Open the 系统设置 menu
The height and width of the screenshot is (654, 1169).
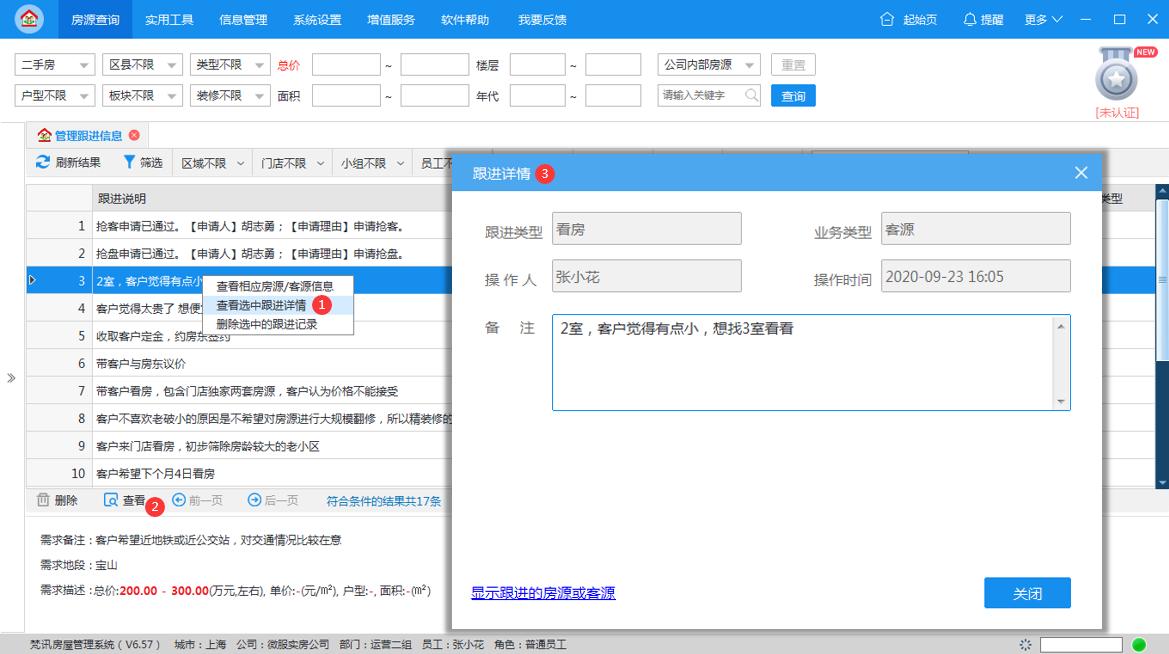316,18
